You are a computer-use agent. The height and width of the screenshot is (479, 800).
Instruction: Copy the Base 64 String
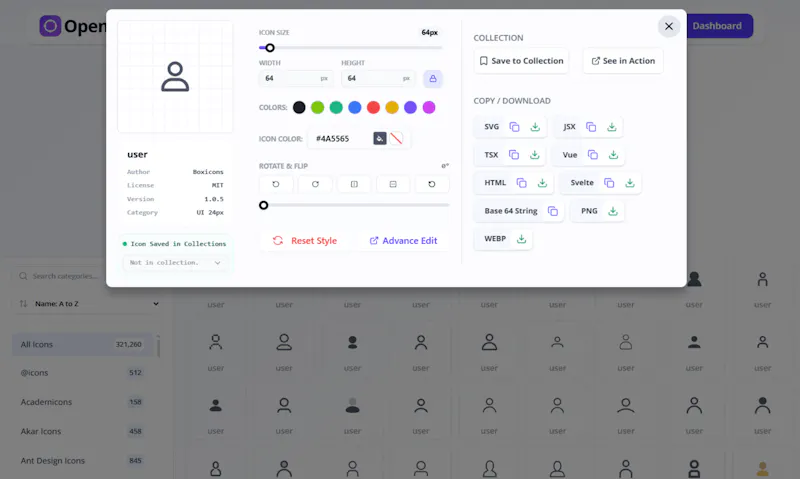click(x=553, y=211)
